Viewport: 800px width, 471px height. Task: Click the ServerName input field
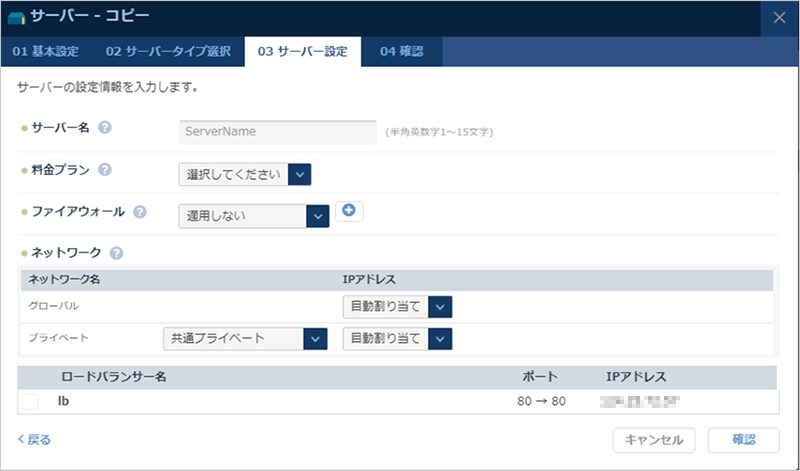[x=278, y=132]
